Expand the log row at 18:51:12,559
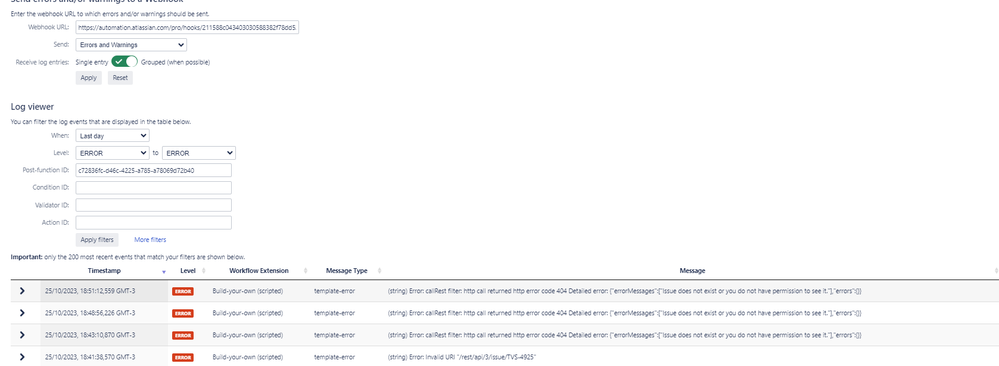Viewport: 999px width, 366px height. tap(22, 291)
